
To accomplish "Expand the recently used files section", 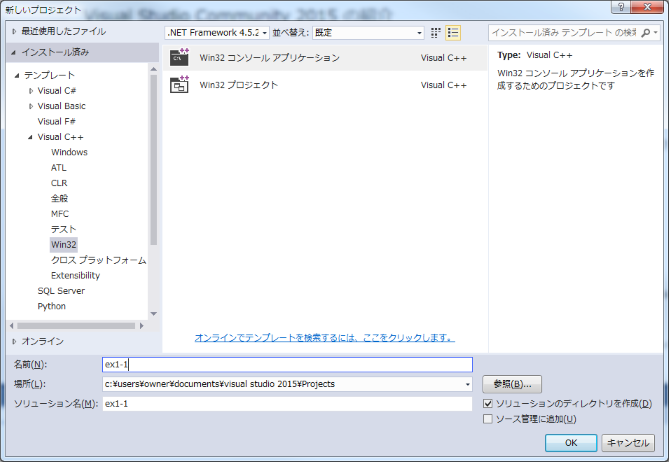I will coord(14,31).
